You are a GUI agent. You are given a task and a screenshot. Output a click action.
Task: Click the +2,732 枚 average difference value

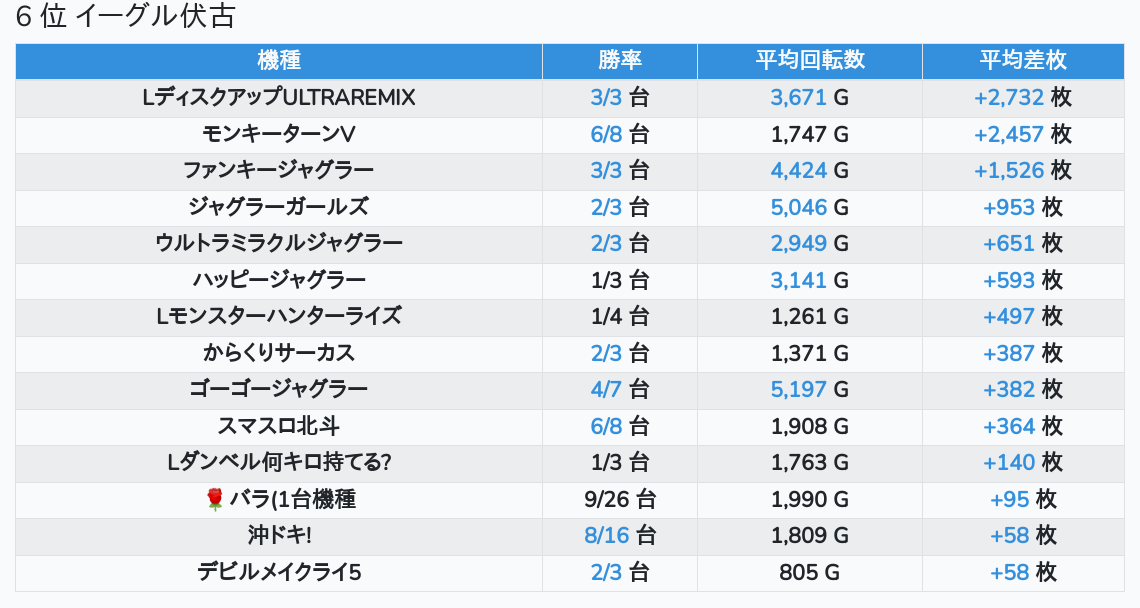(1022, 97)
